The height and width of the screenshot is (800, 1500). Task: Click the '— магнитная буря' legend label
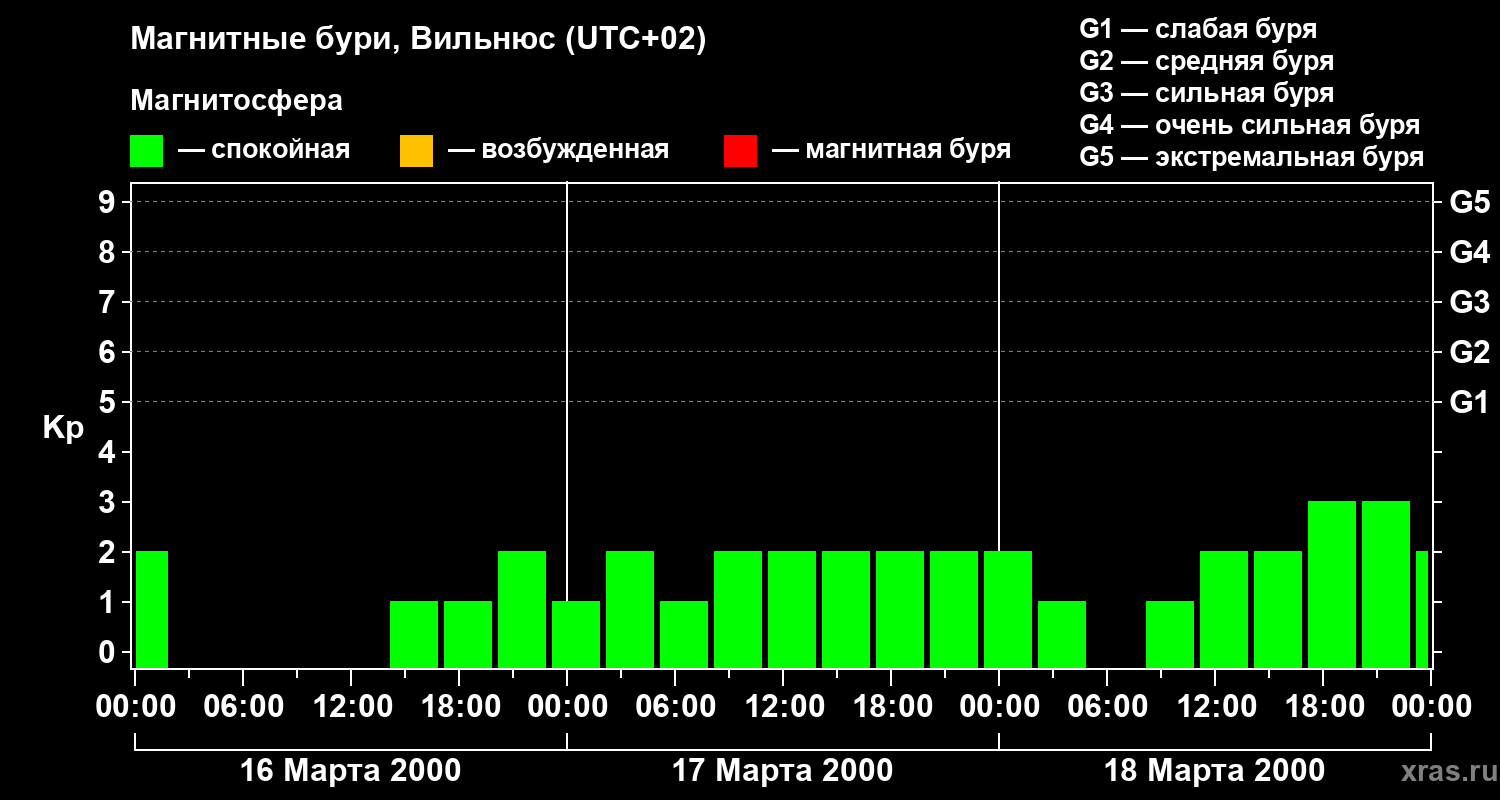[x=891, y=150]
